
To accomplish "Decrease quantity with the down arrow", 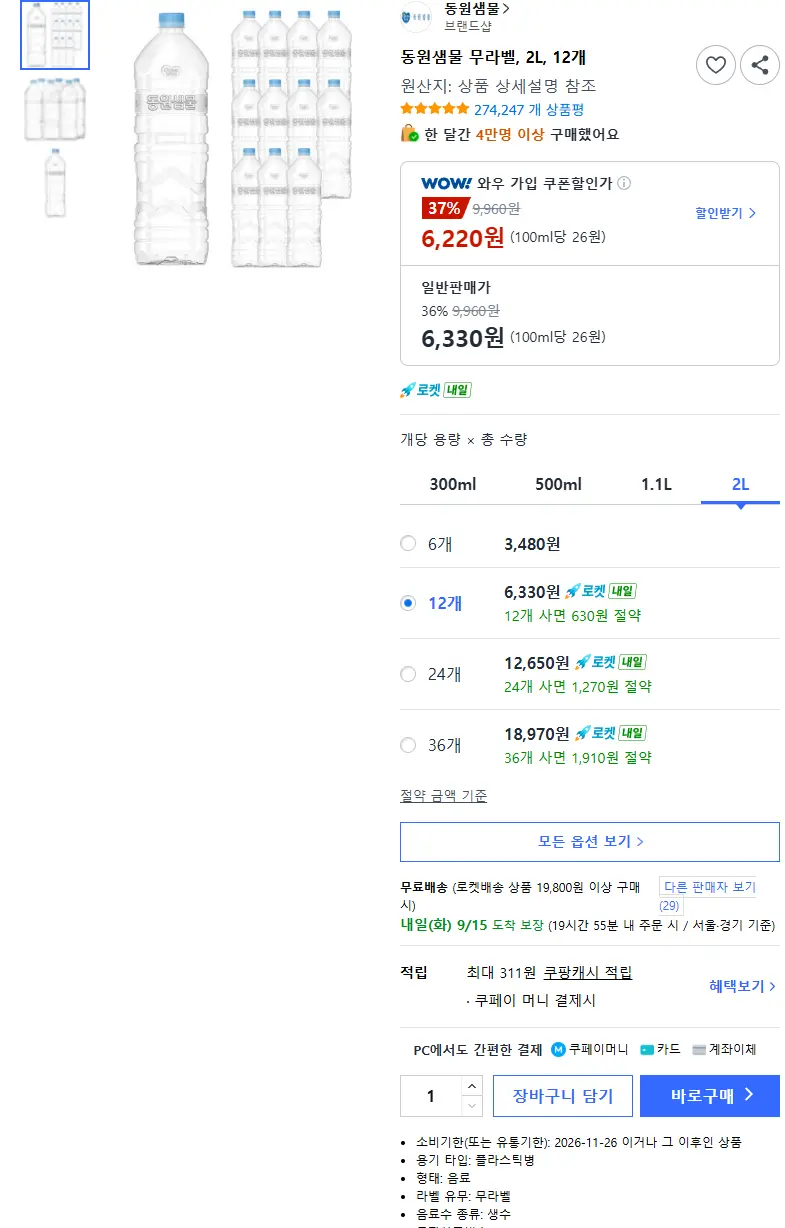I will point(472,1106).
